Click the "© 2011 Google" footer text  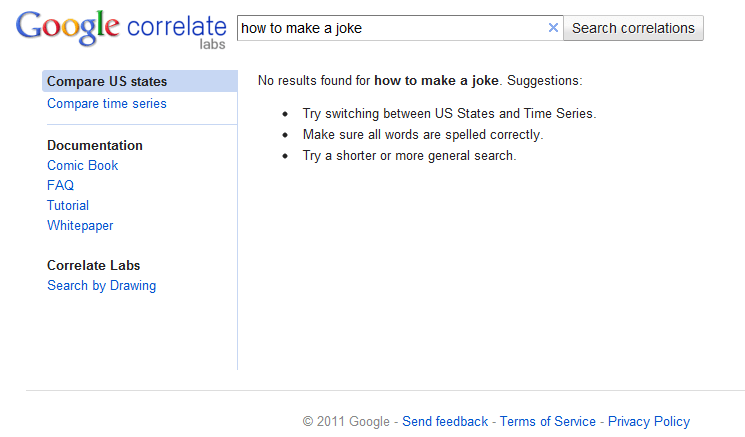coord(346,422)
